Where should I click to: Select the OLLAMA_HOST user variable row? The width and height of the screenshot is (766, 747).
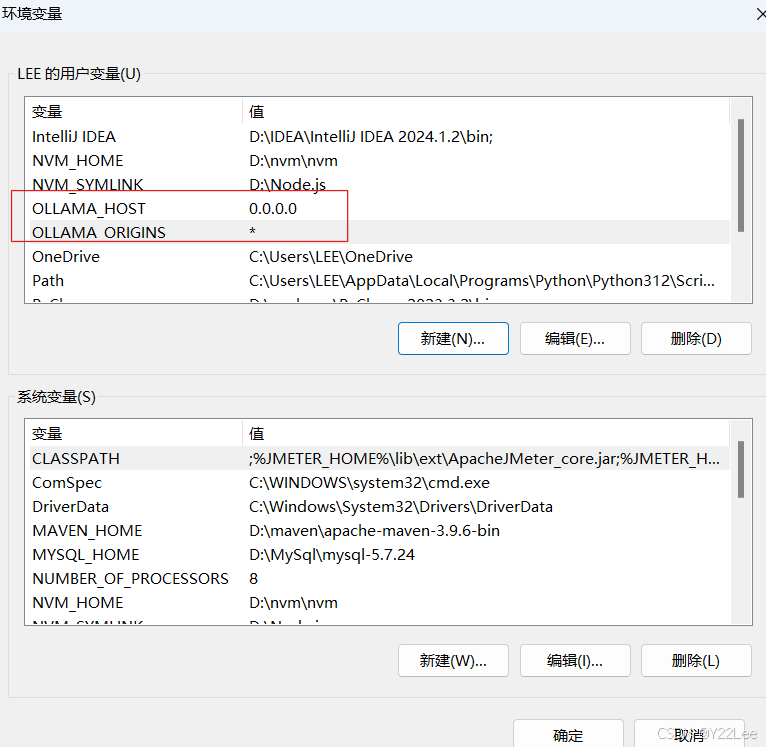tap(89, 209)
